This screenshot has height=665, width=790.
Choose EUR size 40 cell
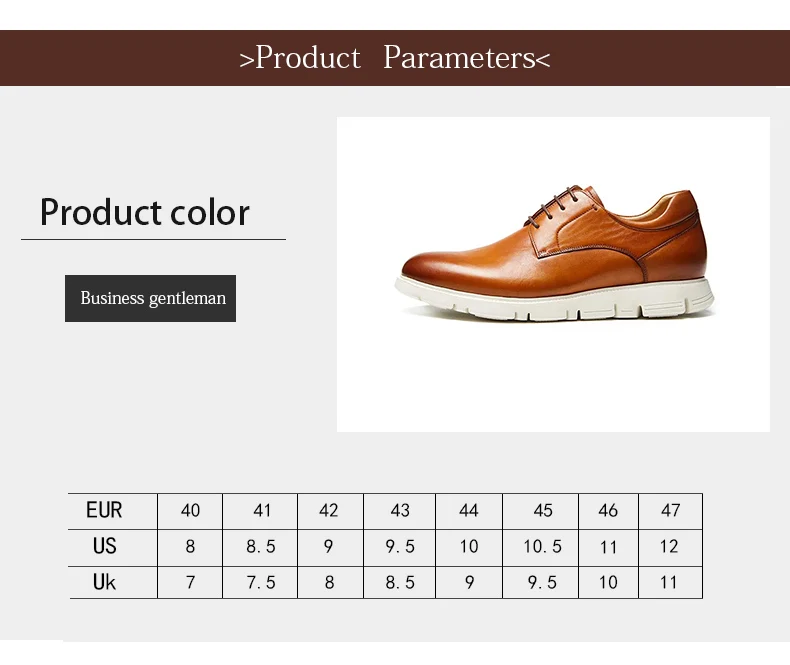[190, 511]
